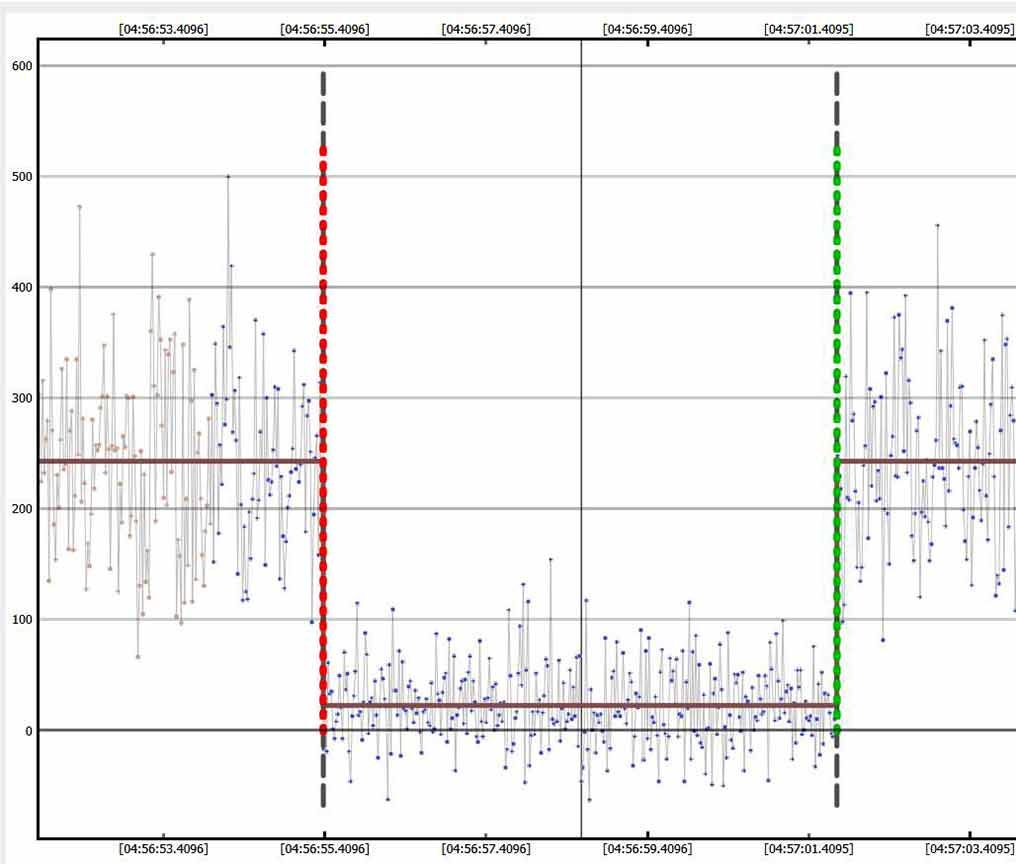Screen dimensions: 1016x864
Task: Click the 600 label on the Y axis
Action: tap(22, 66)
